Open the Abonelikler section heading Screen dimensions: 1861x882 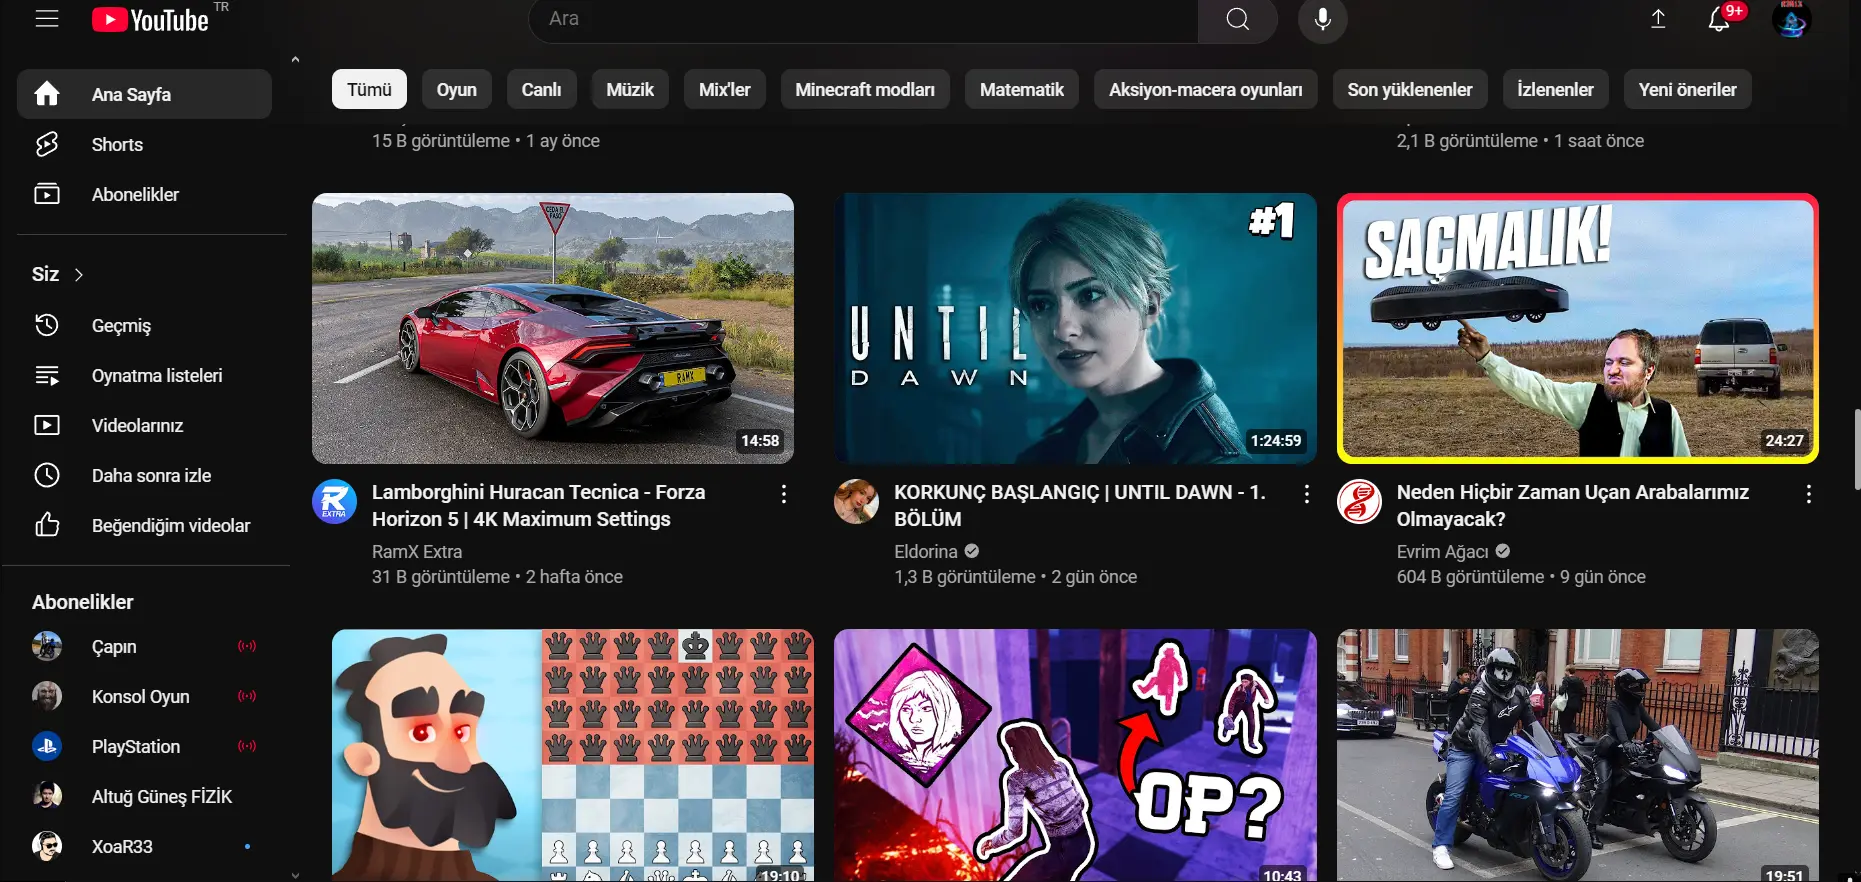82,602
